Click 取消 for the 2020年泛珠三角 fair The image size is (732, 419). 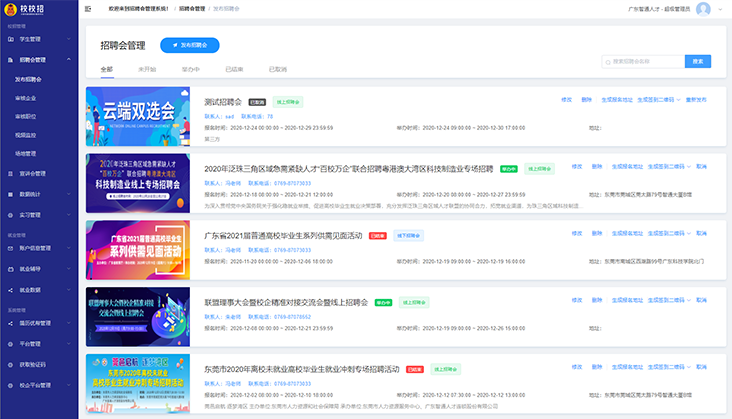point(701,167)
